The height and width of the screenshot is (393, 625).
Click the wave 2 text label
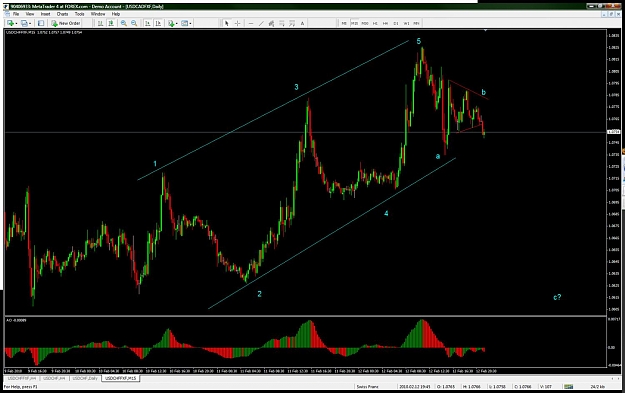click(x=259, y=294)
